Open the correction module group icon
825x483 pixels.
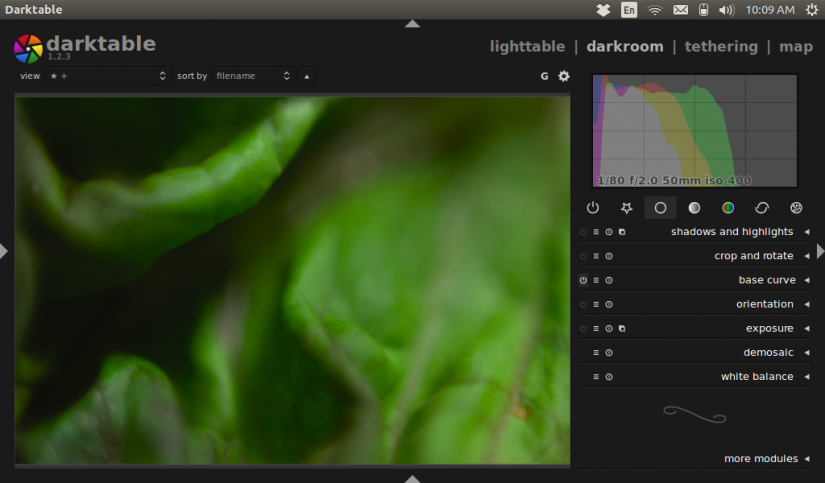click(762, 208)
